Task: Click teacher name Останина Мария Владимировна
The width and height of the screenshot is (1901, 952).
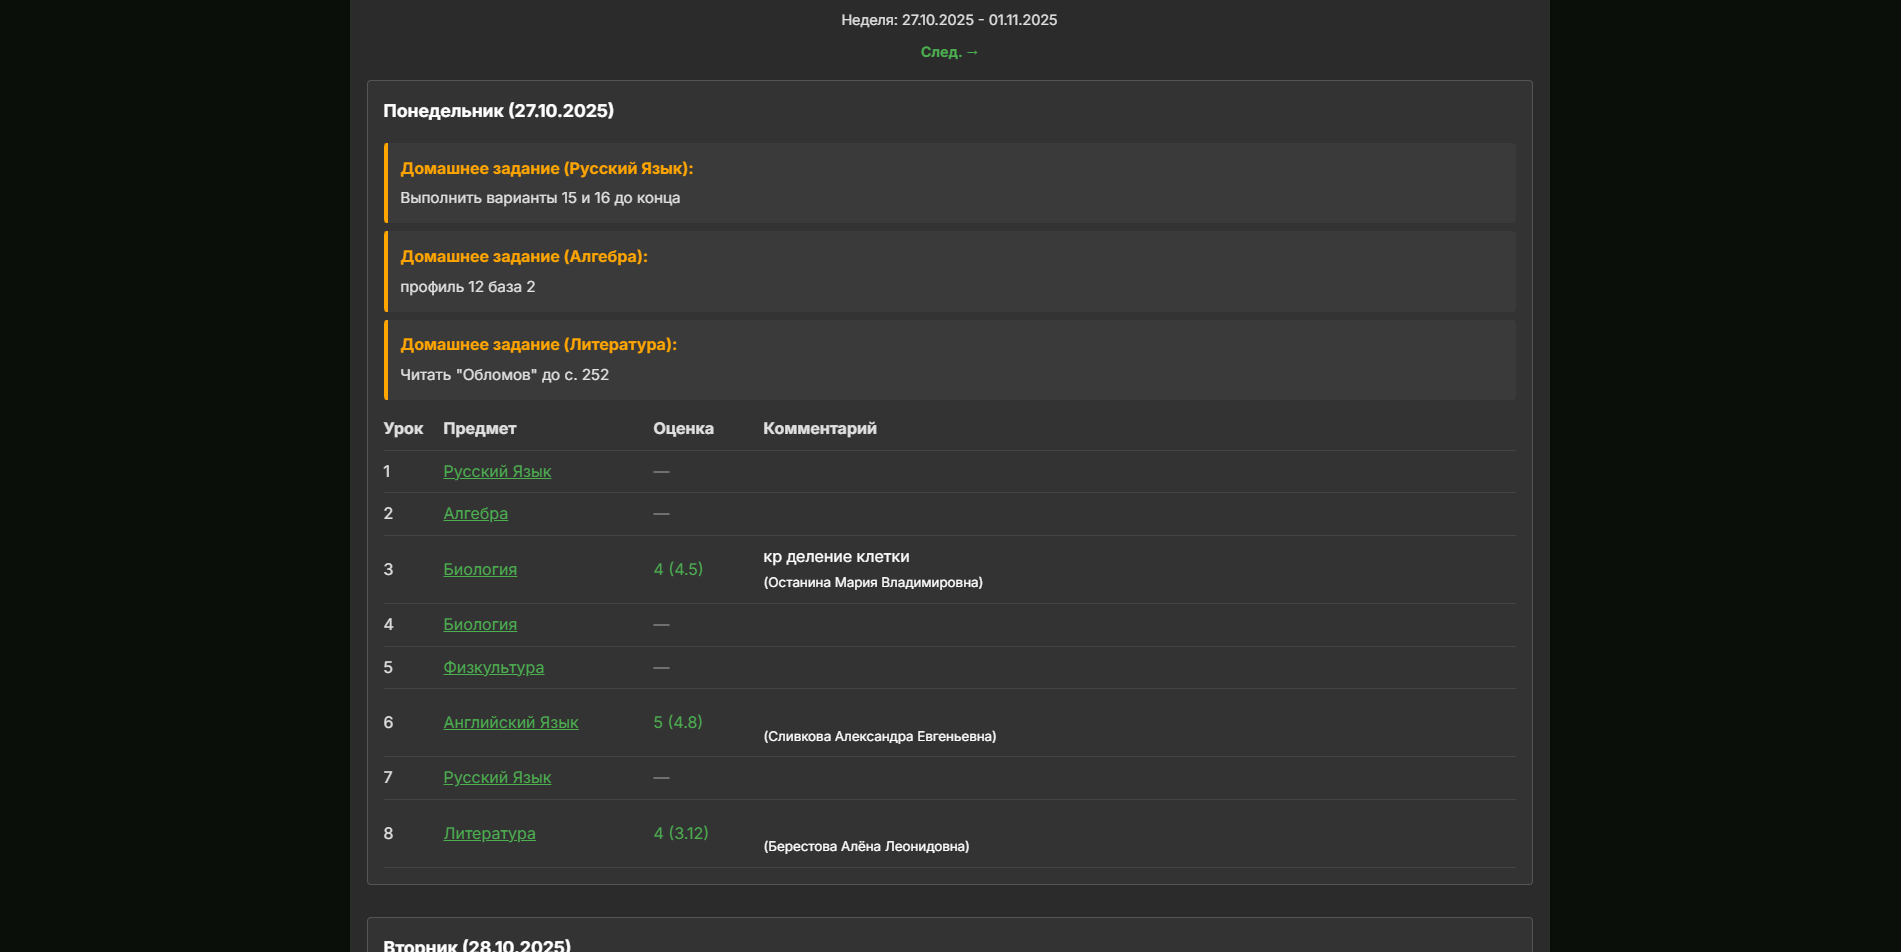Action: 873,582
